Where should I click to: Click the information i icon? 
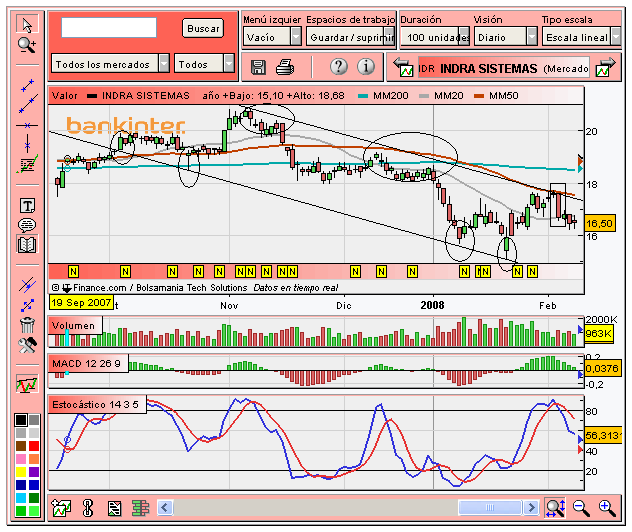click(366, 66)
